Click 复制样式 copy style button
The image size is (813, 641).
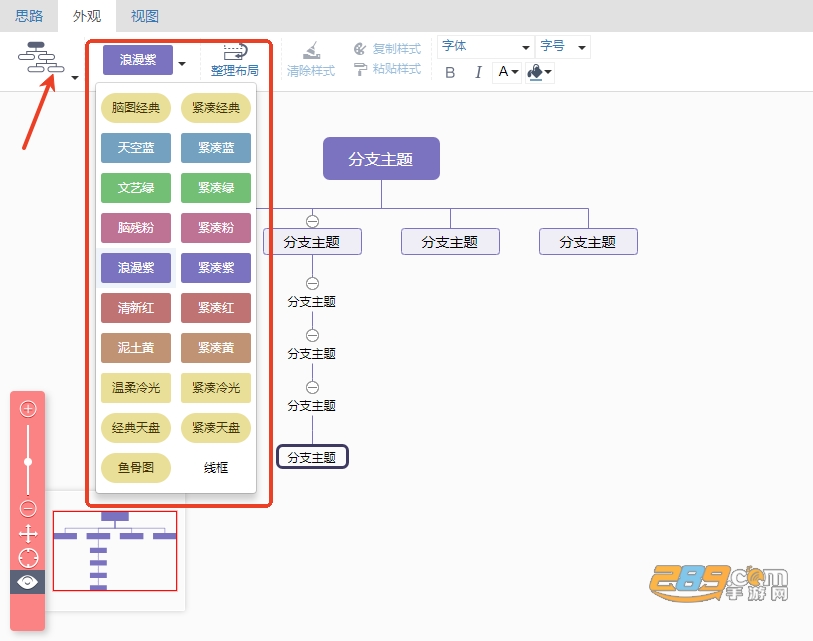[387, 49]
